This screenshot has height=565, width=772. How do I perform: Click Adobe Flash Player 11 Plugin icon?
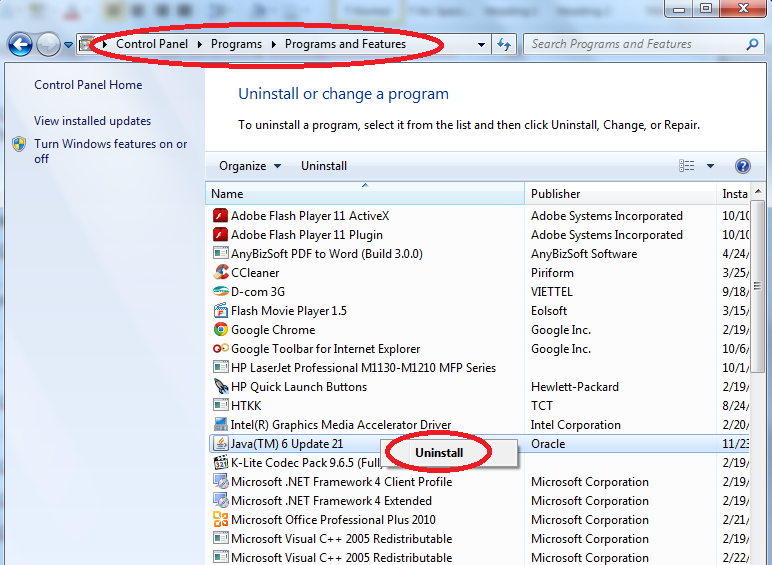[220, 235]
